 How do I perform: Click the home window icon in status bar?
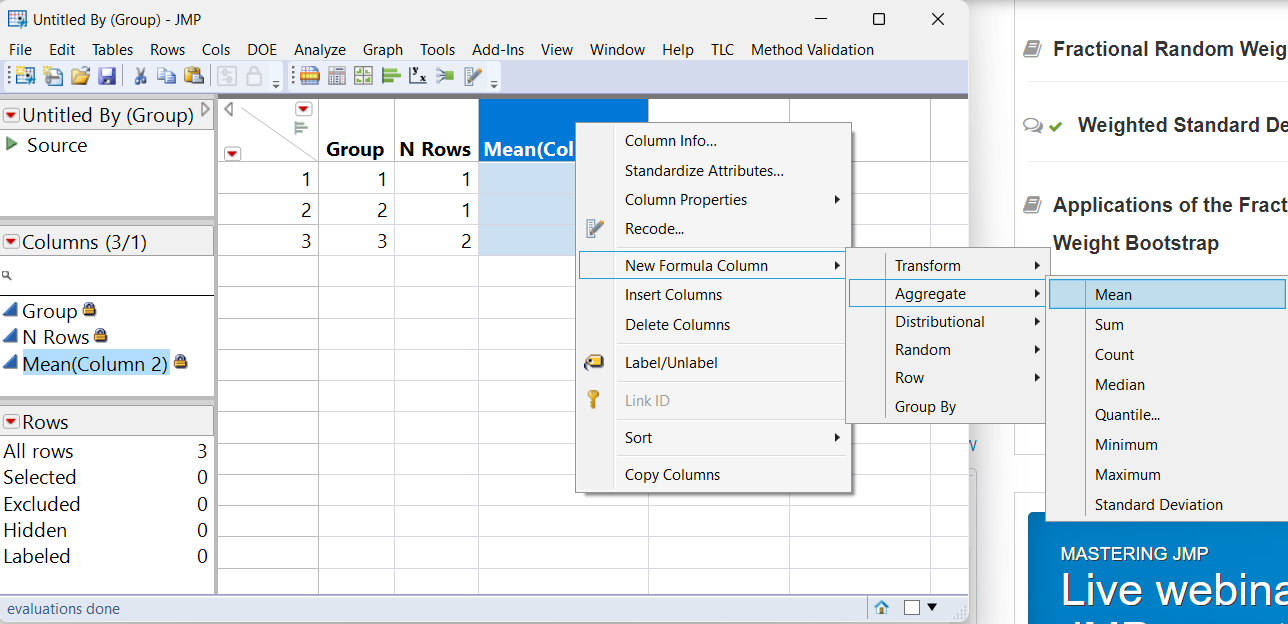(x=881, y=607)
